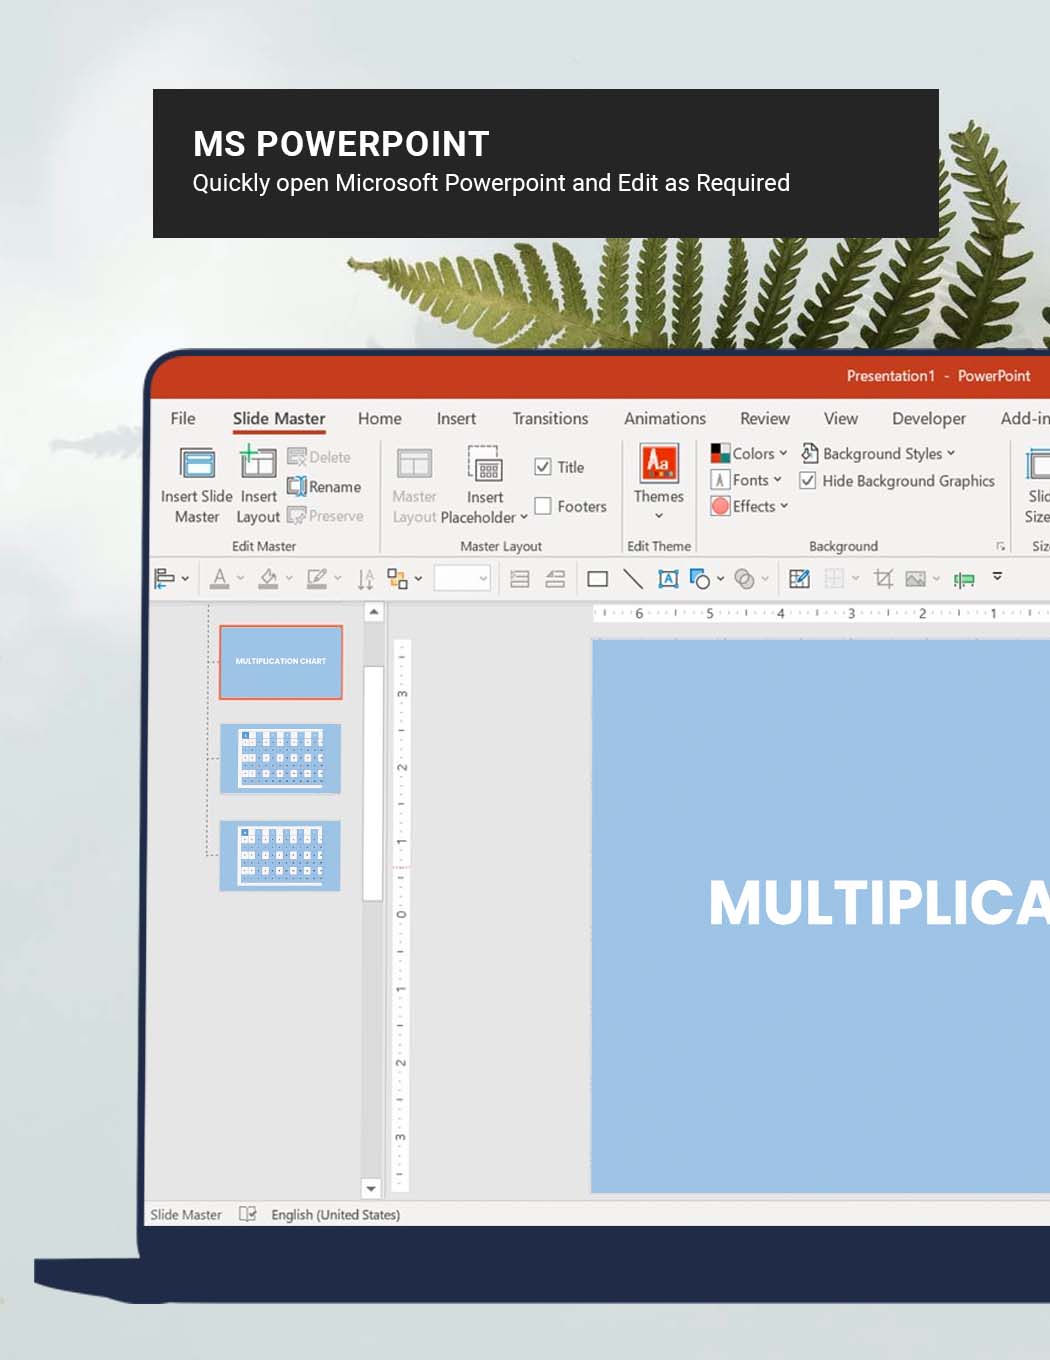Select the Rectangle shape icon

coord(597,578)
